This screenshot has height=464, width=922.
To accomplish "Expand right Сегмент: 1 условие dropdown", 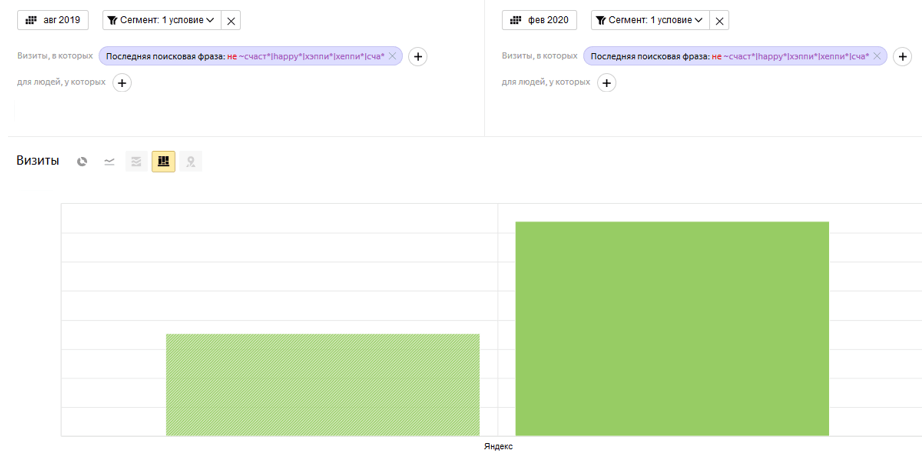I will [650, 20].
